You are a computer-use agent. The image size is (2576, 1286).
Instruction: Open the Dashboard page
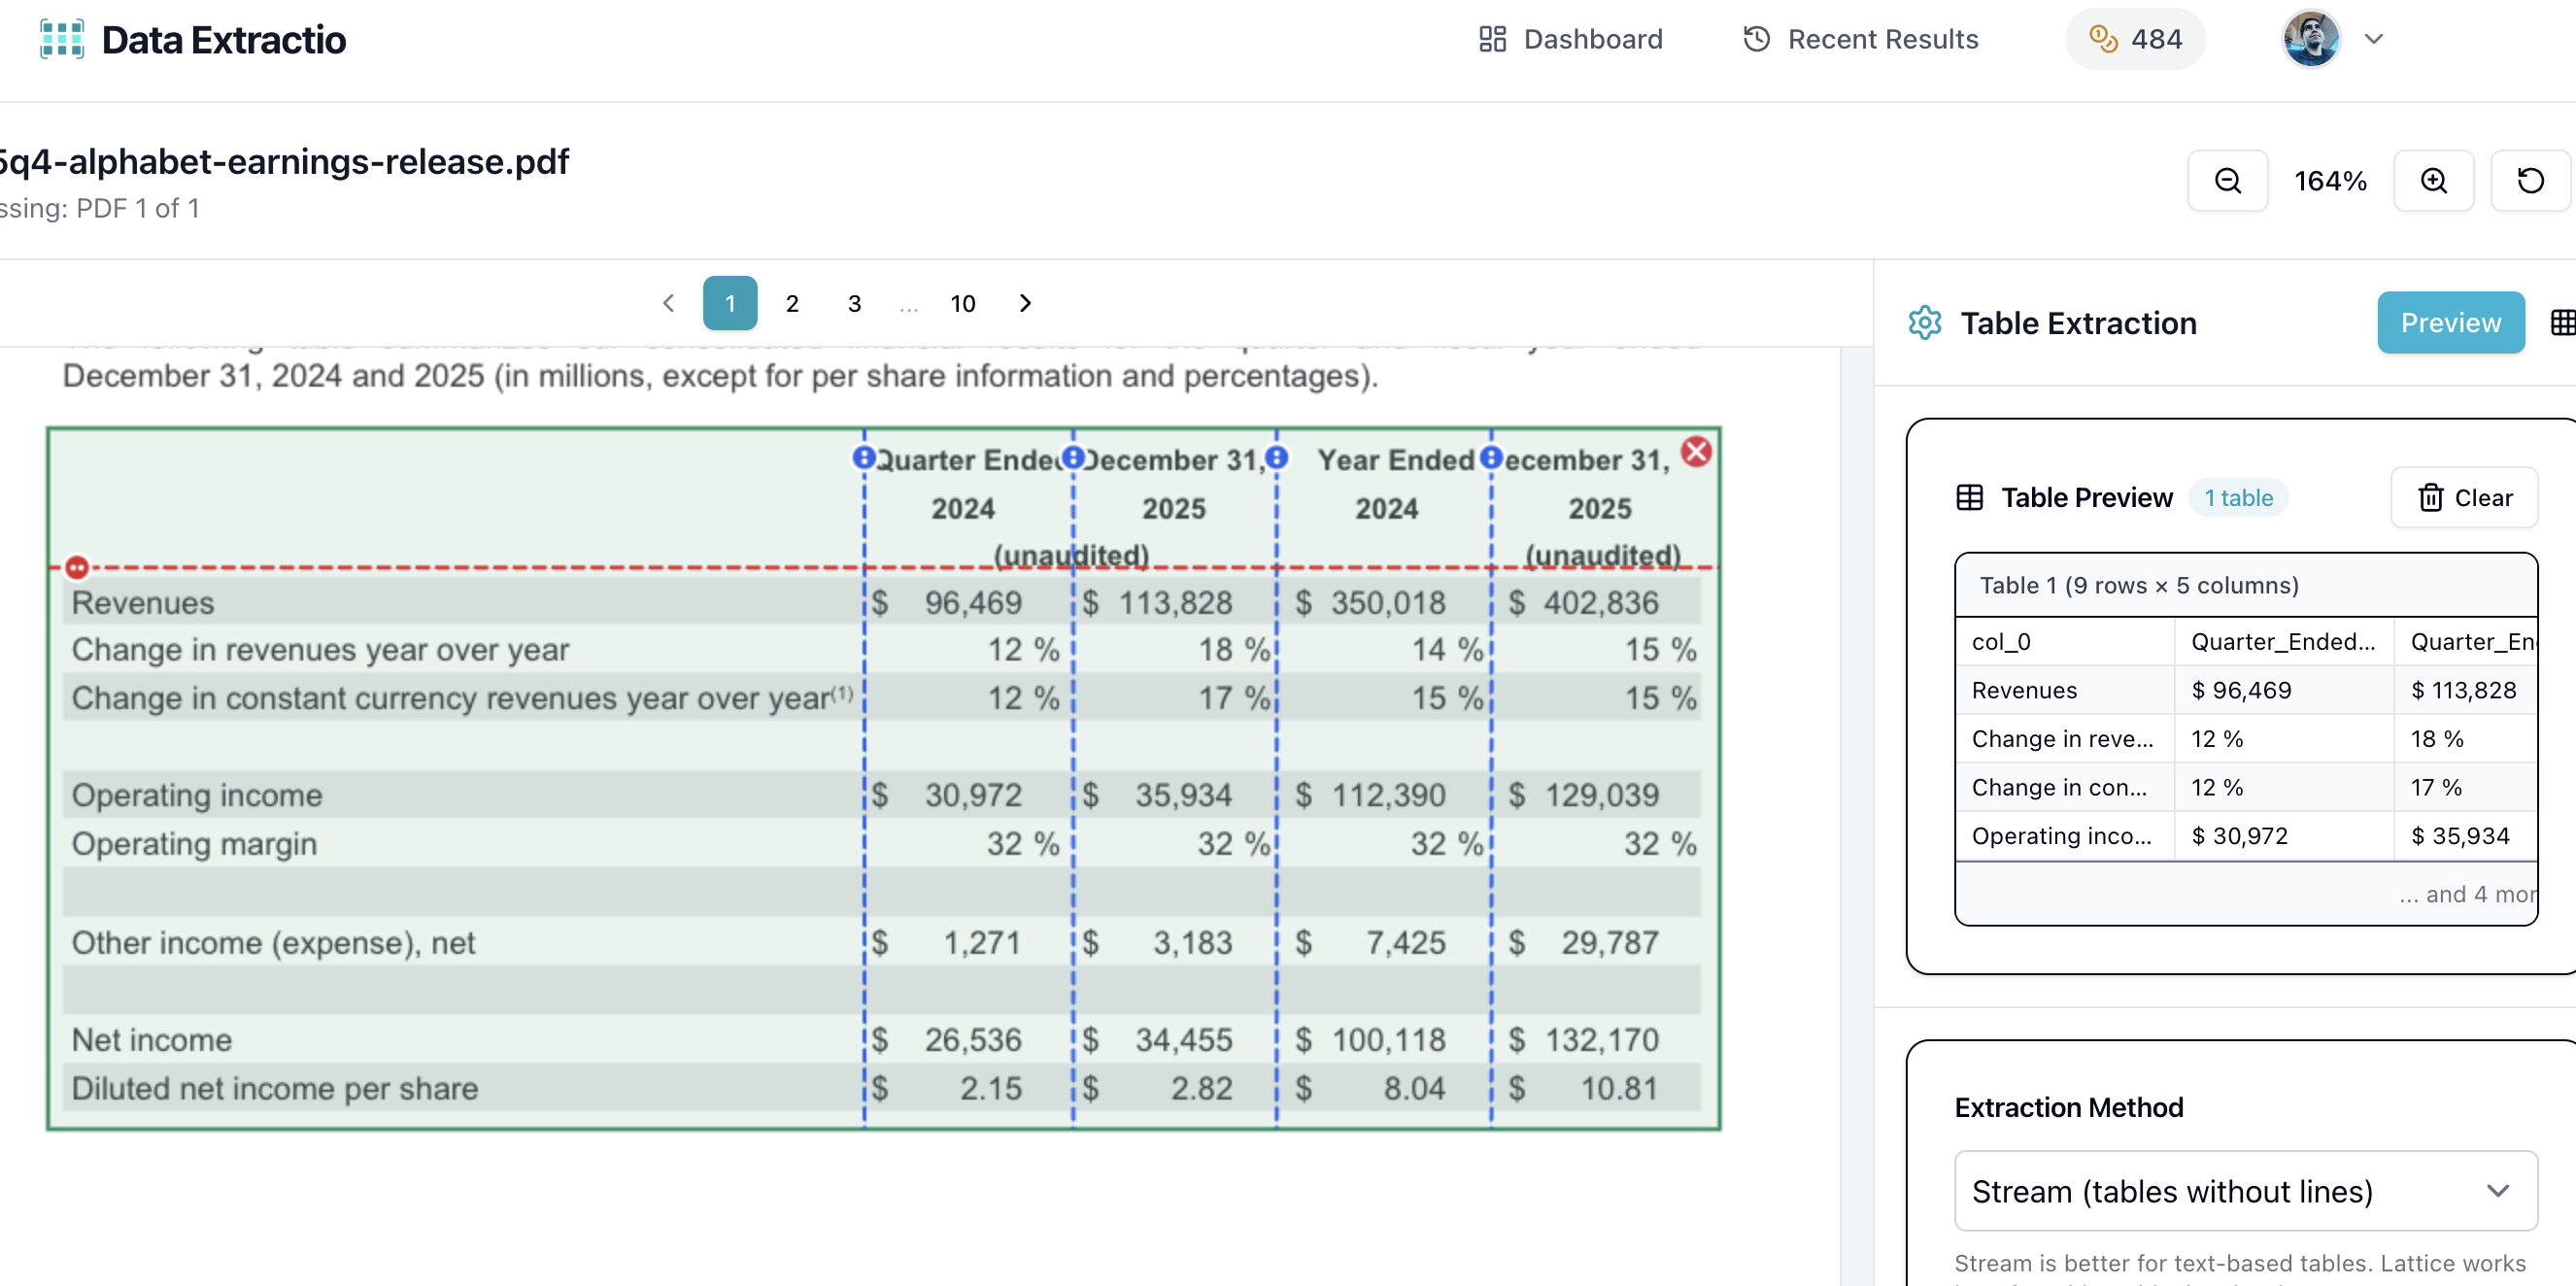pyautogui.click(x=1570, y=39)
